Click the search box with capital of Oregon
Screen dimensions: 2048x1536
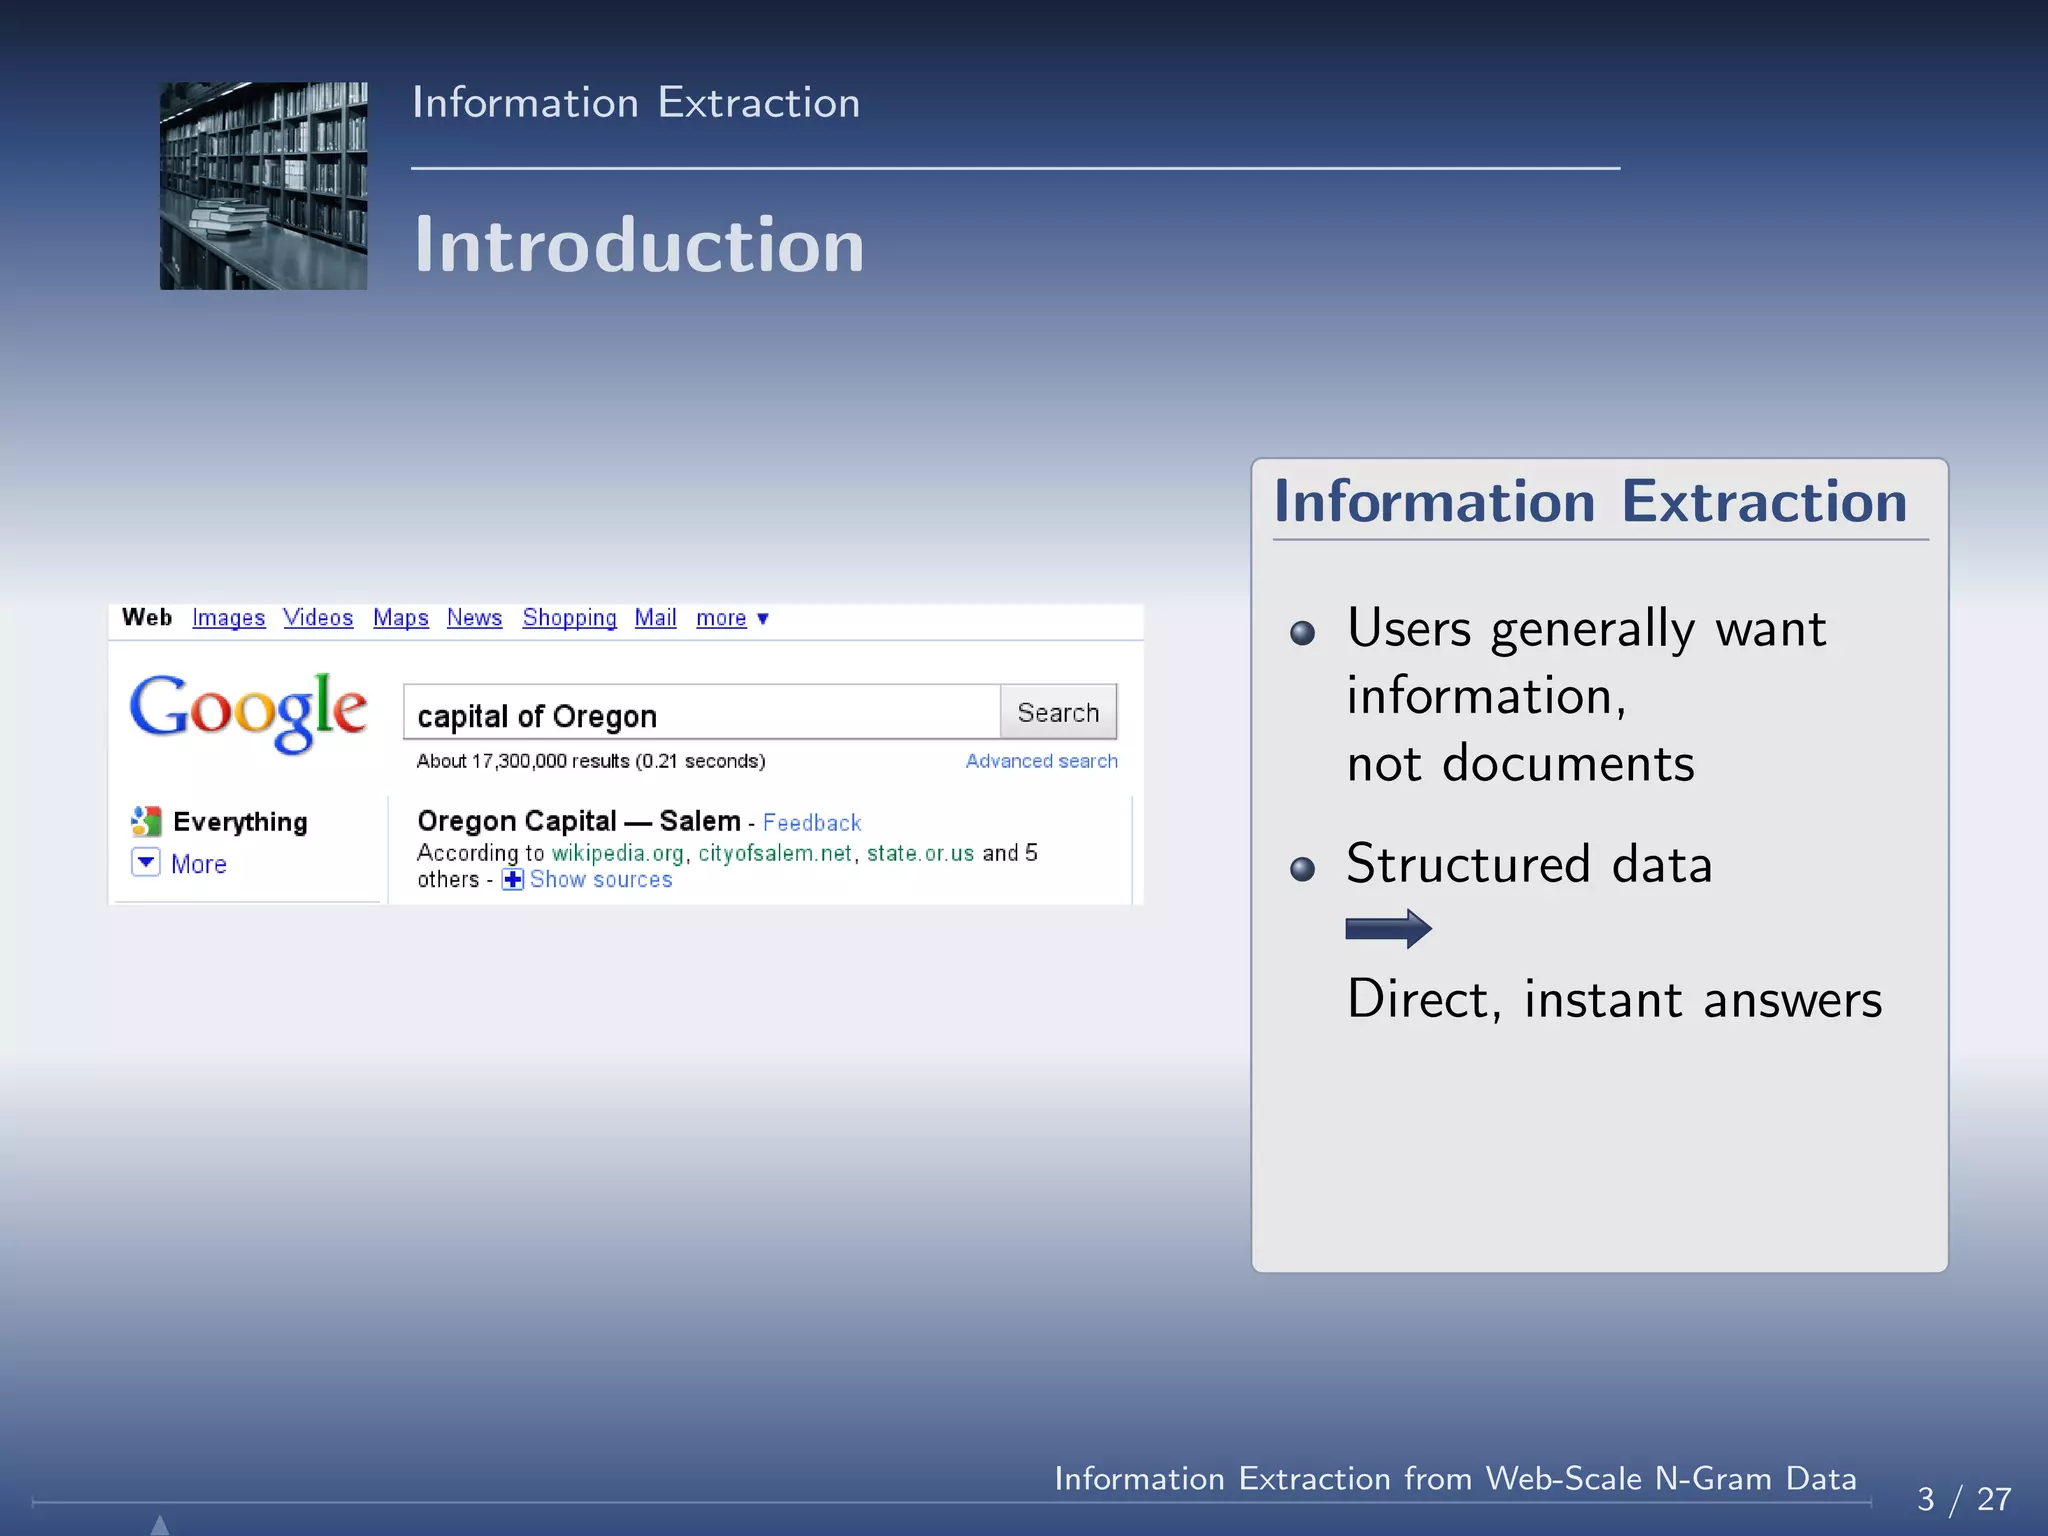[700, 714]
